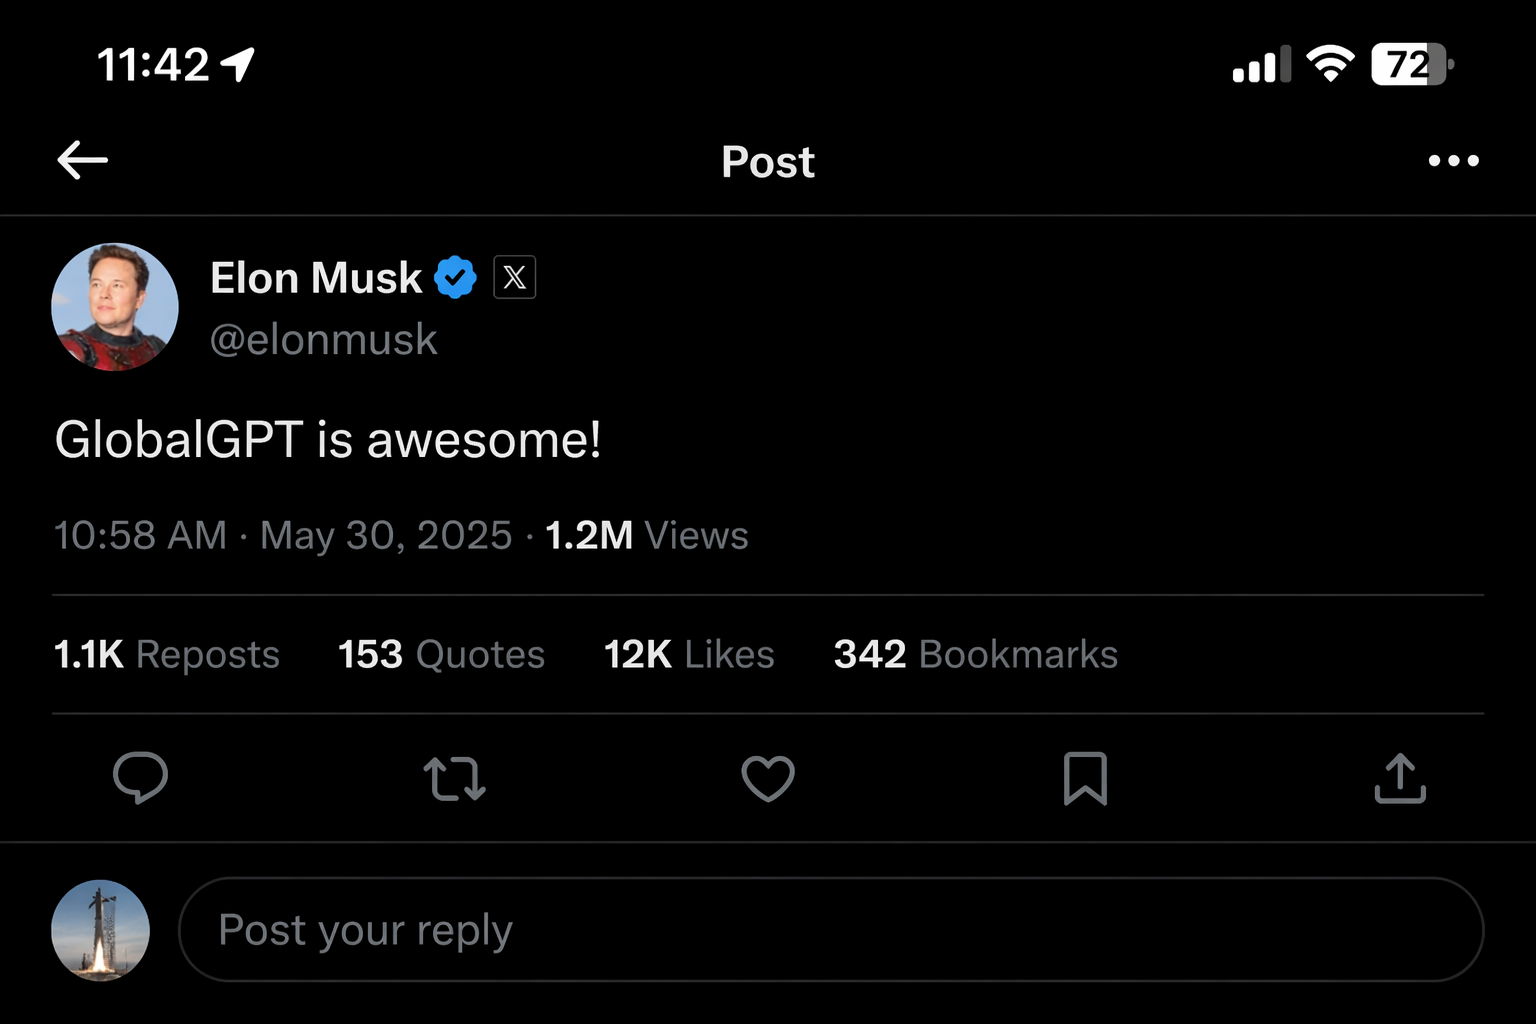The width and height of the screenshot is (1536, 1024).
Task: Like the post with the heart icon
Action: click(x=768, y=779)
